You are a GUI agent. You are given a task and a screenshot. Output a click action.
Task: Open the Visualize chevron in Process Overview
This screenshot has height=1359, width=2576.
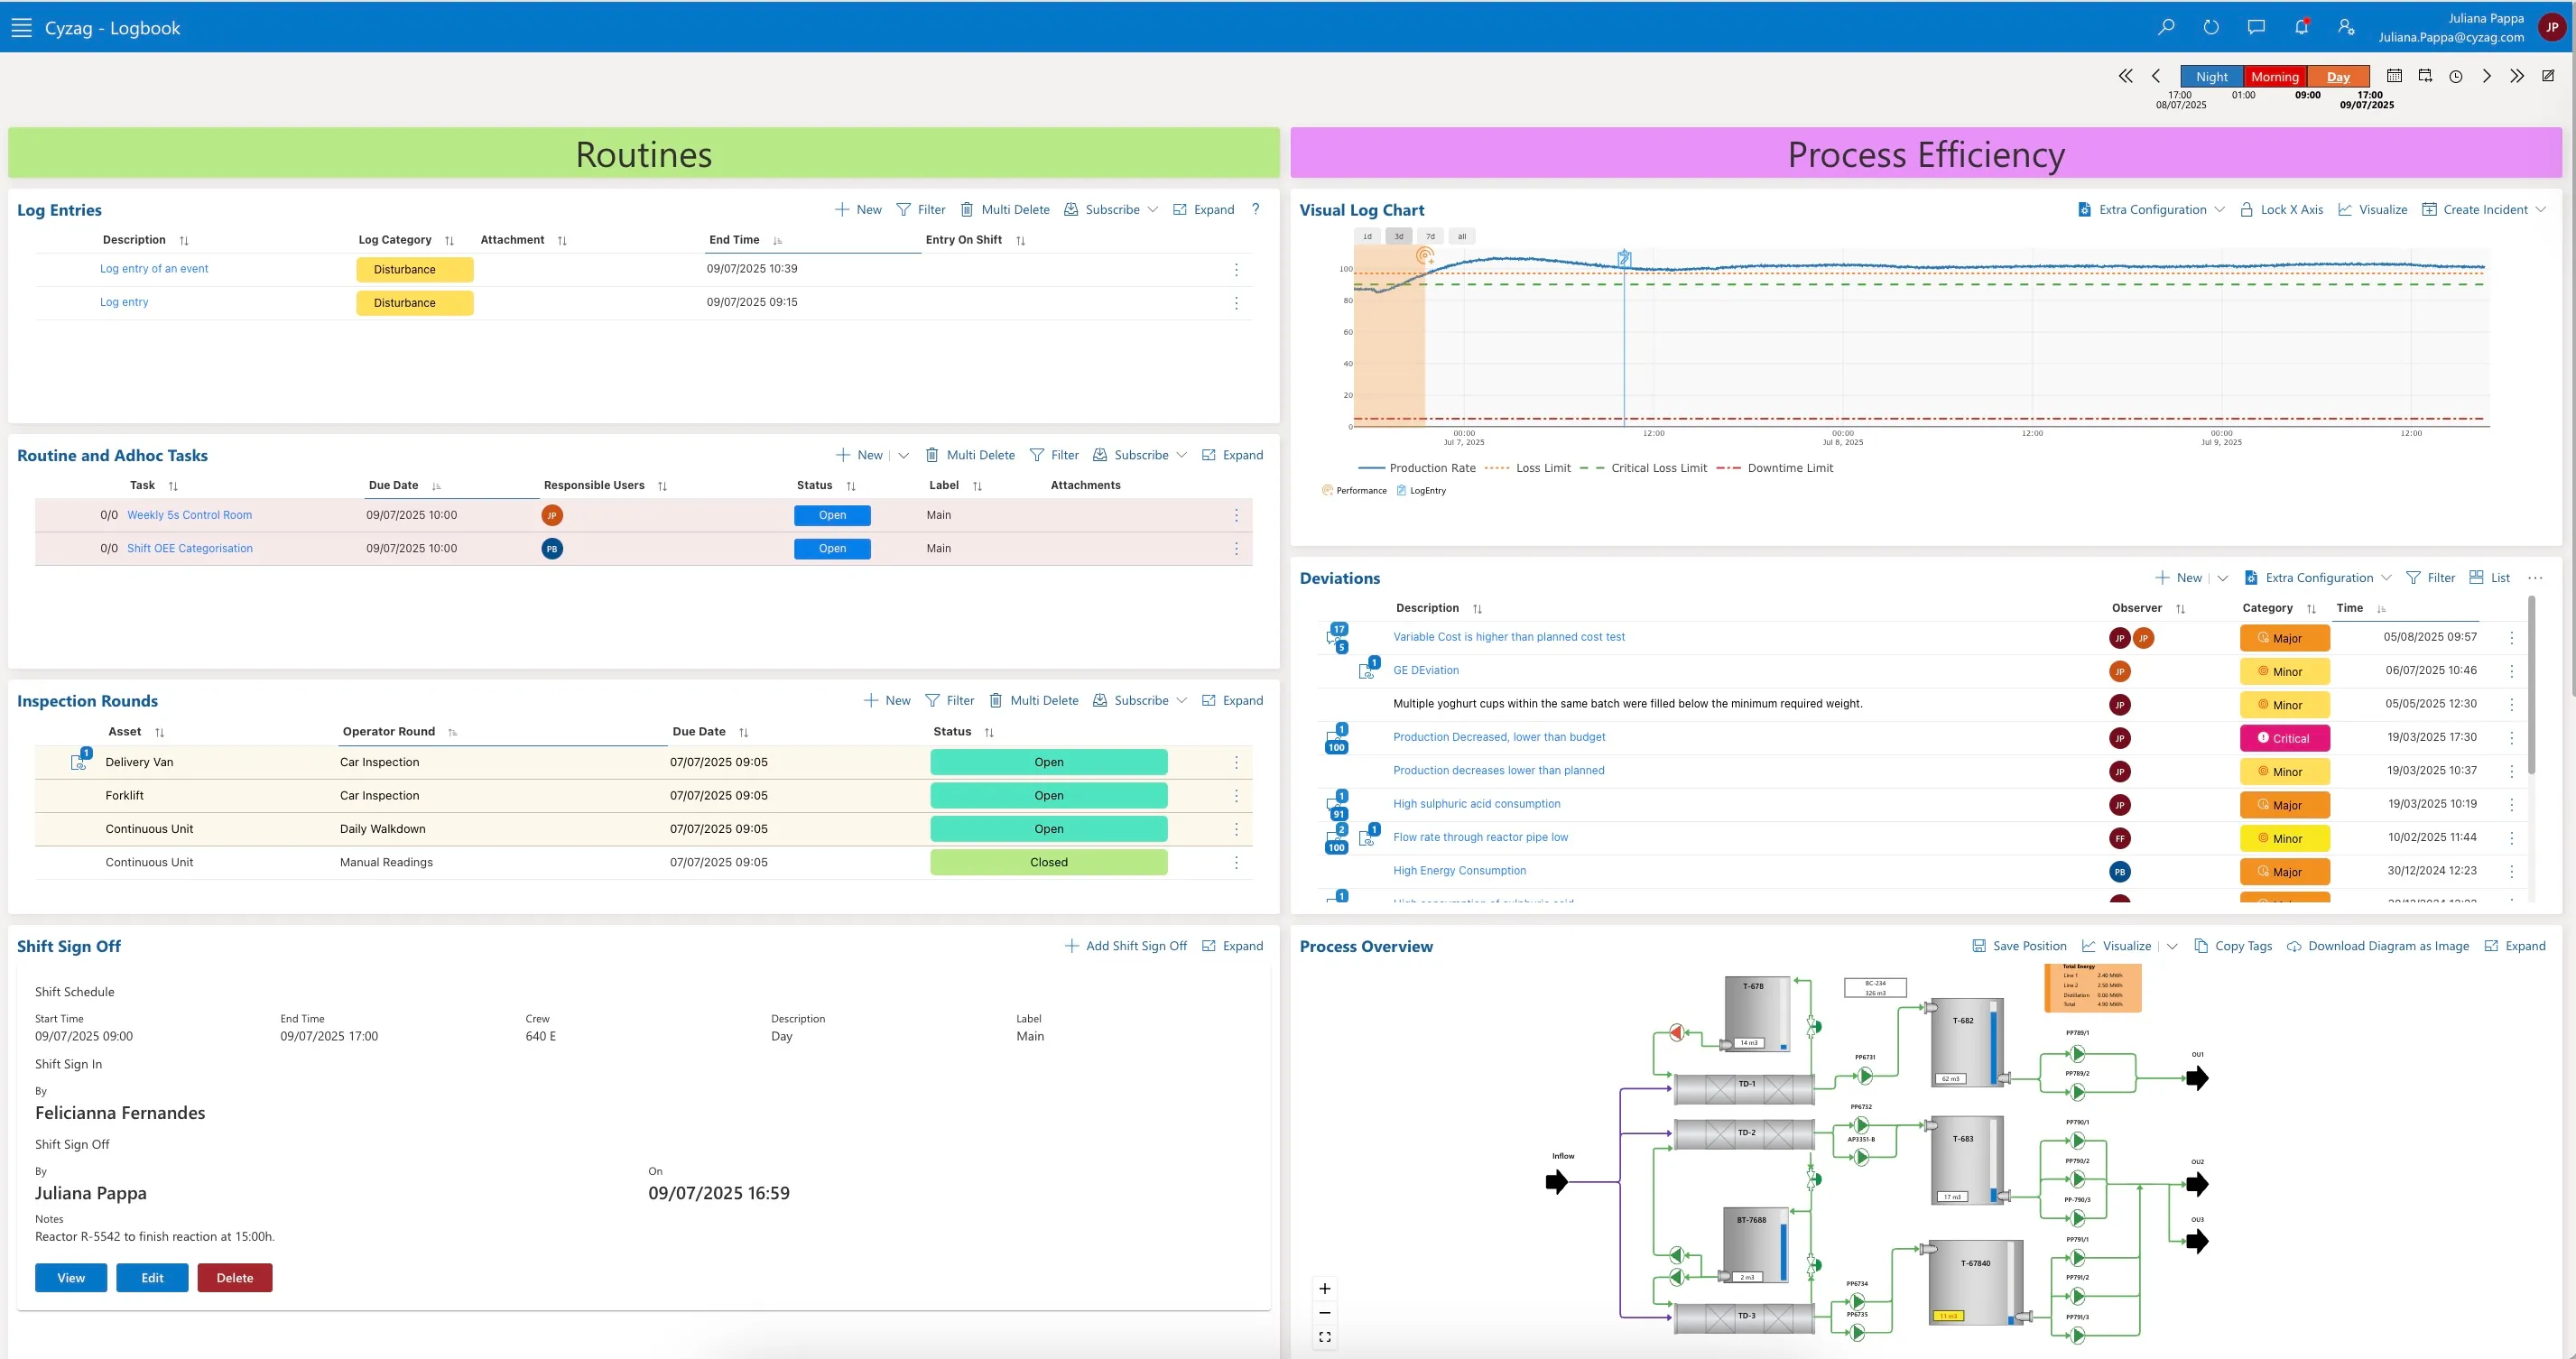[2172, 946]
